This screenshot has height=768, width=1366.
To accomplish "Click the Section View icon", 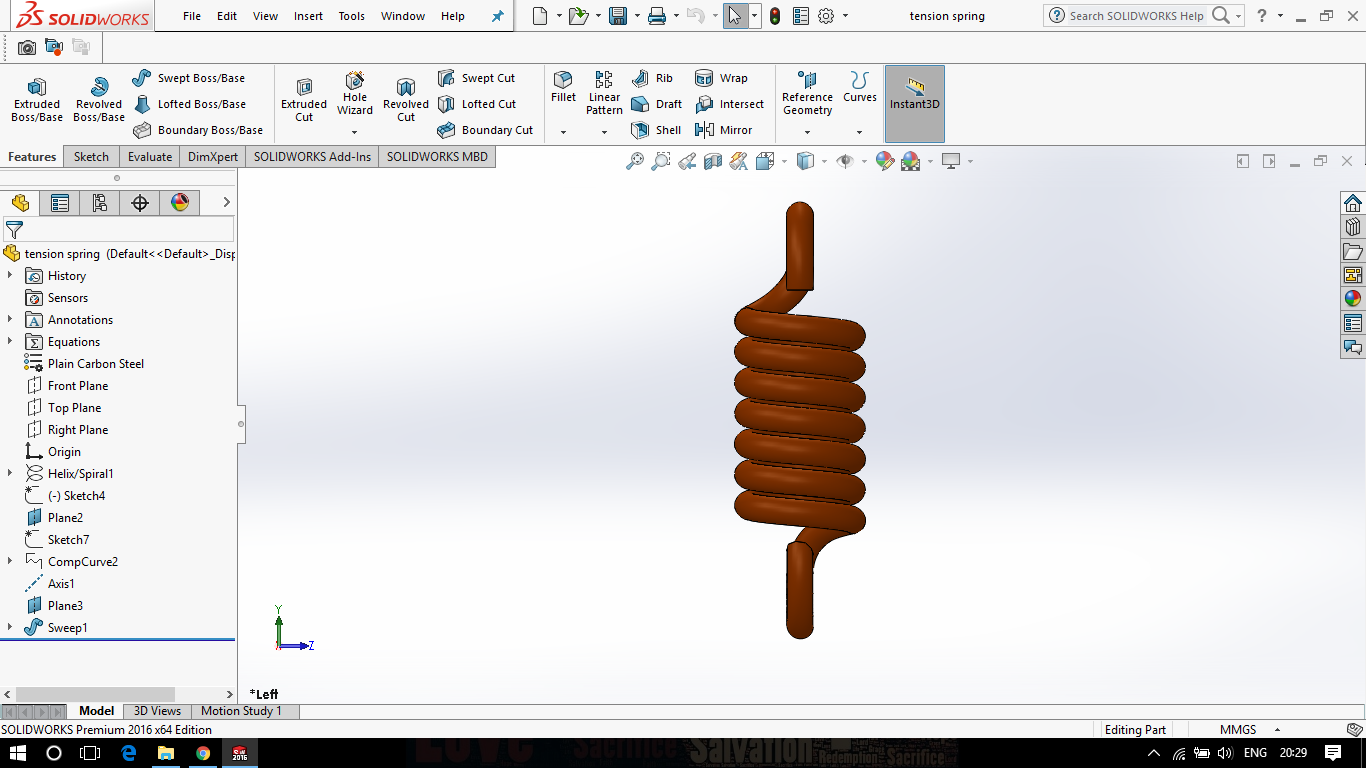I will [713, 161].
